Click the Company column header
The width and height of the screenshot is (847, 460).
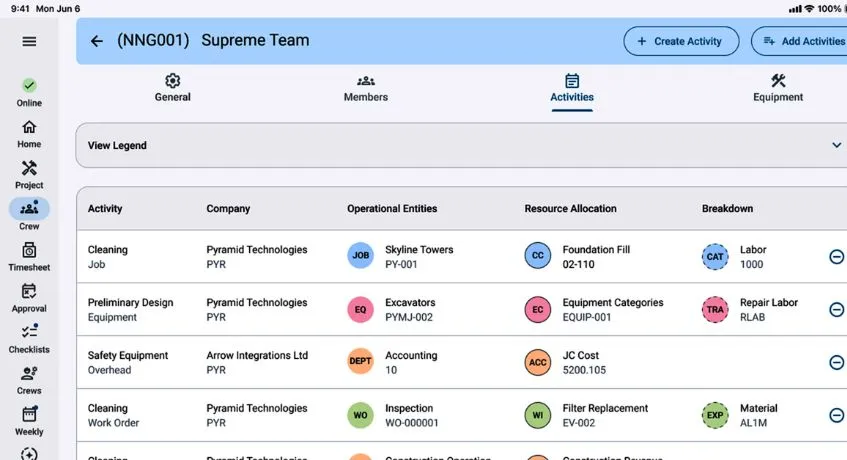click(228, 208)
